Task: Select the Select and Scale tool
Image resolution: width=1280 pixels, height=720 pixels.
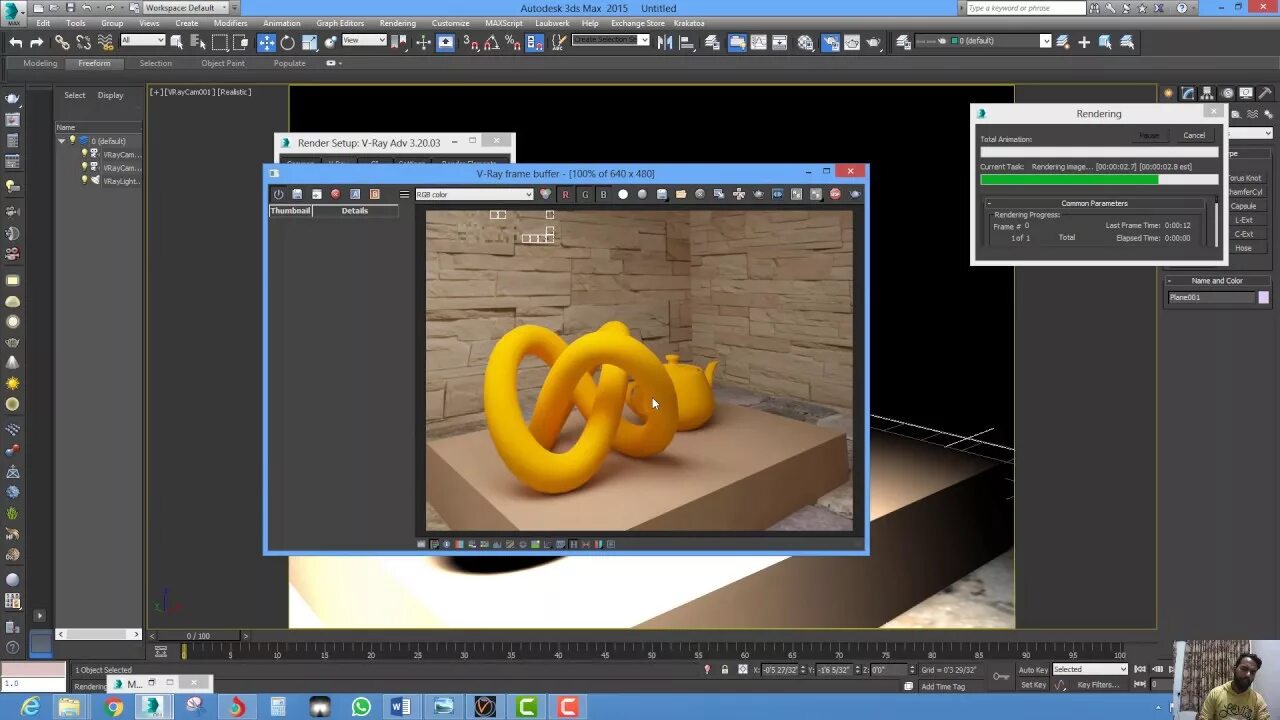Action: (309, 42)
